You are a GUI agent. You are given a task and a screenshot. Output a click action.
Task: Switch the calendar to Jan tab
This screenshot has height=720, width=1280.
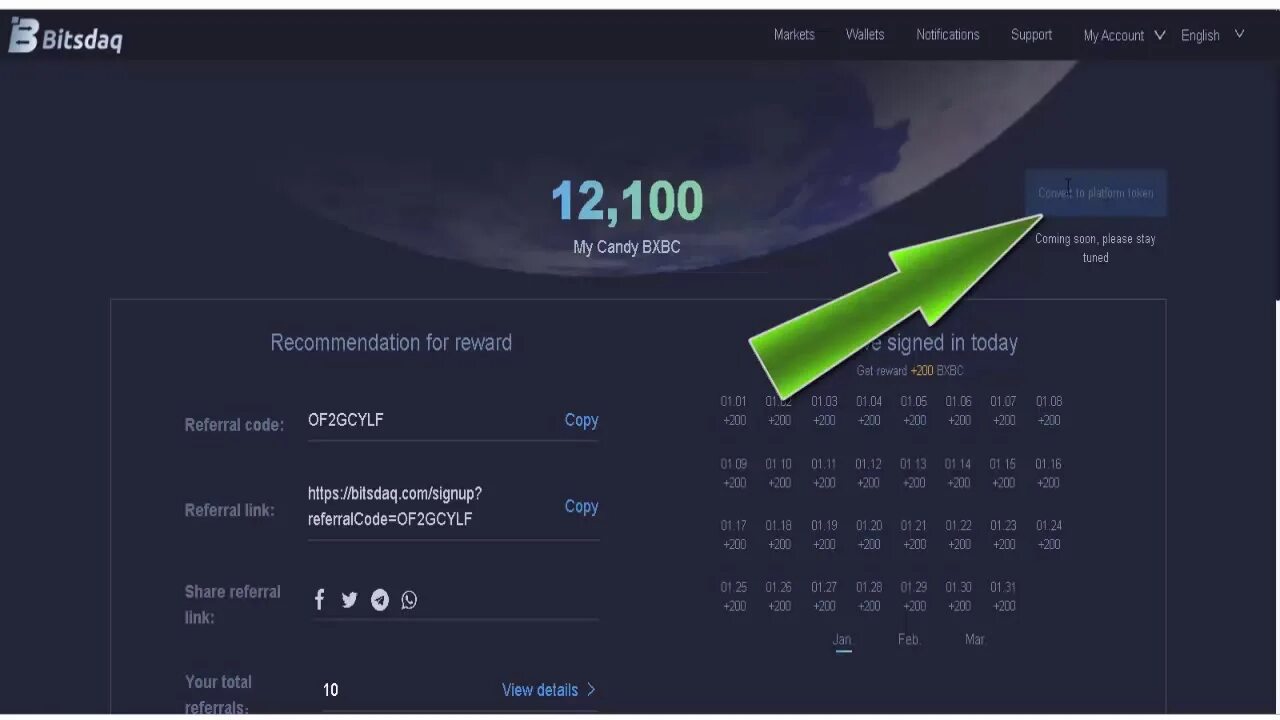843,640
